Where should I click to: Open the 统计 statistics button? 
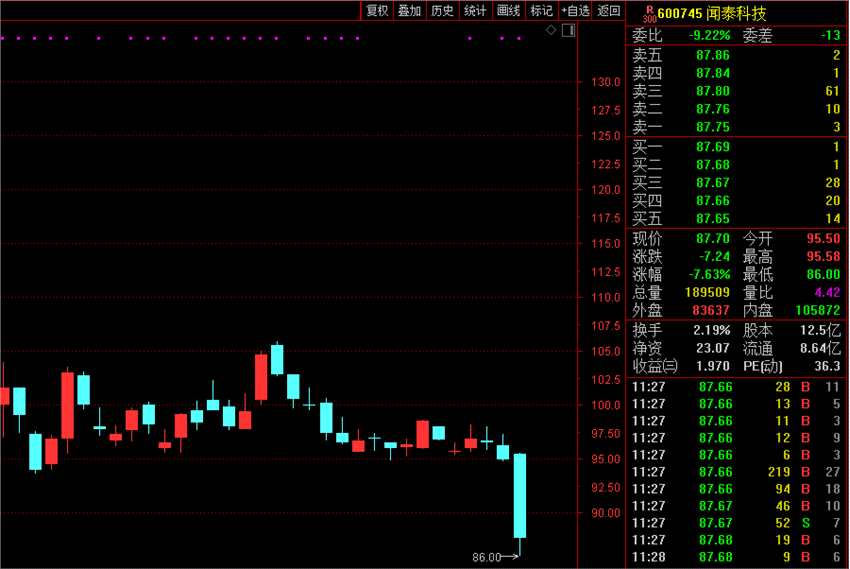475,10
